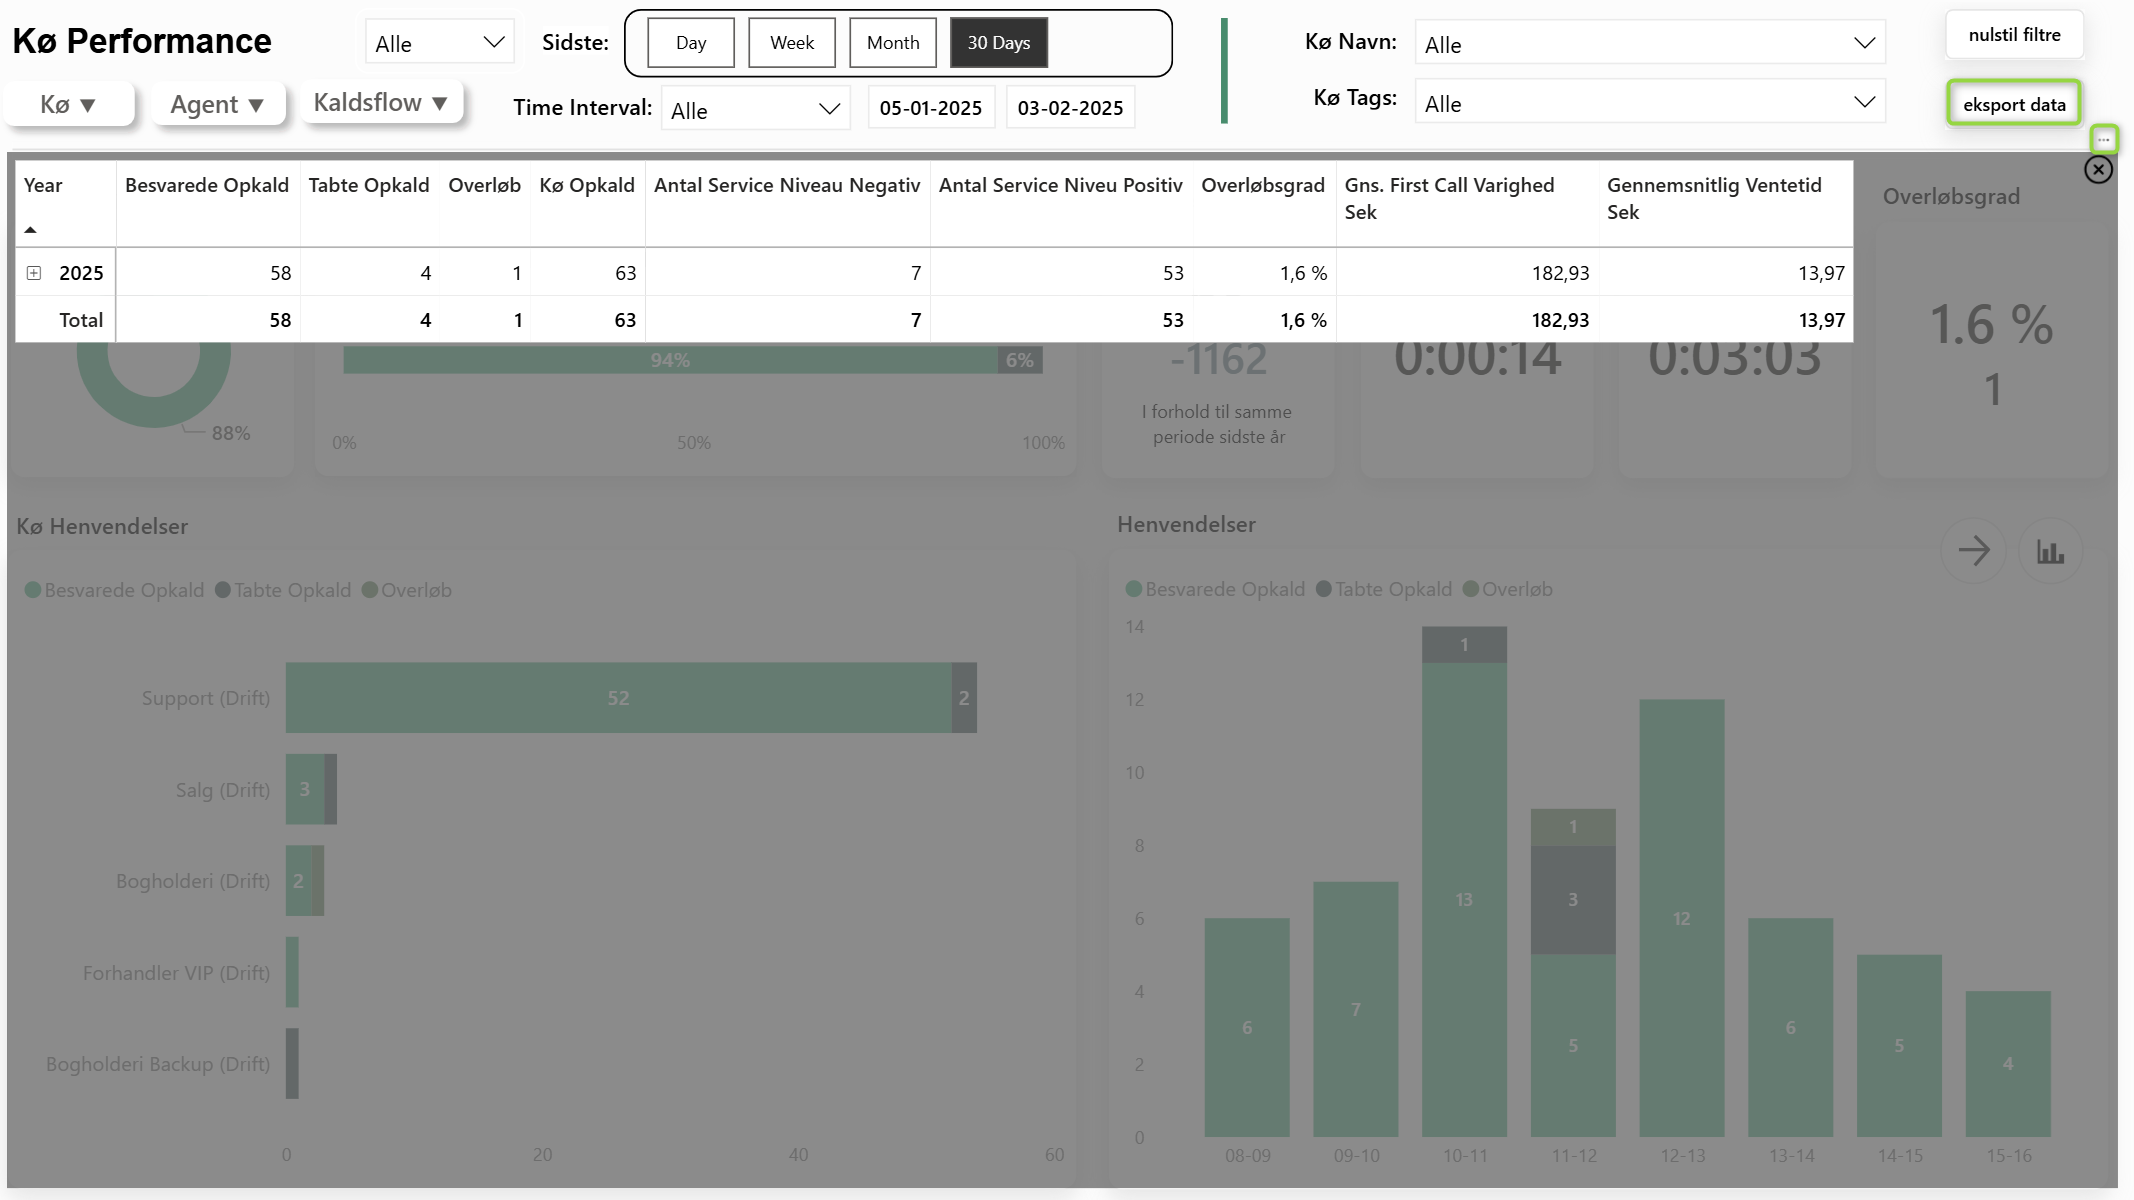Image resolution: width=2134 pixels, height=1200 pixels.
Task: Click the arrow icon next to Henvendelser
Action: [x=1973, y=551]
